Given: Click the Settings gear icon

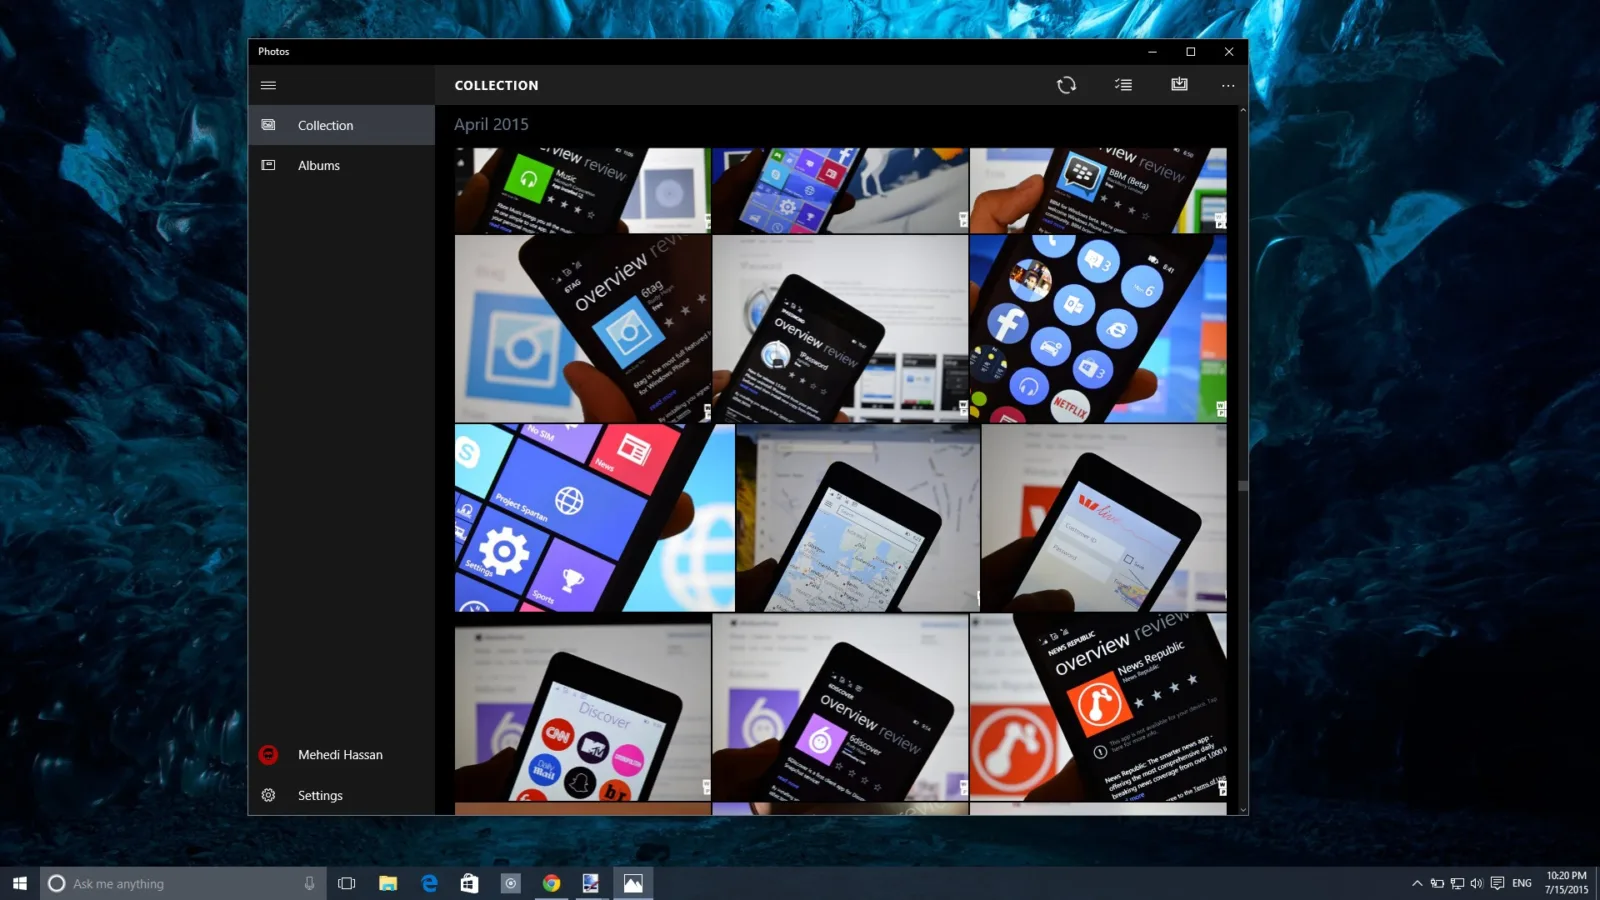Looking at the screenshot, I should (x=268, y=795).
